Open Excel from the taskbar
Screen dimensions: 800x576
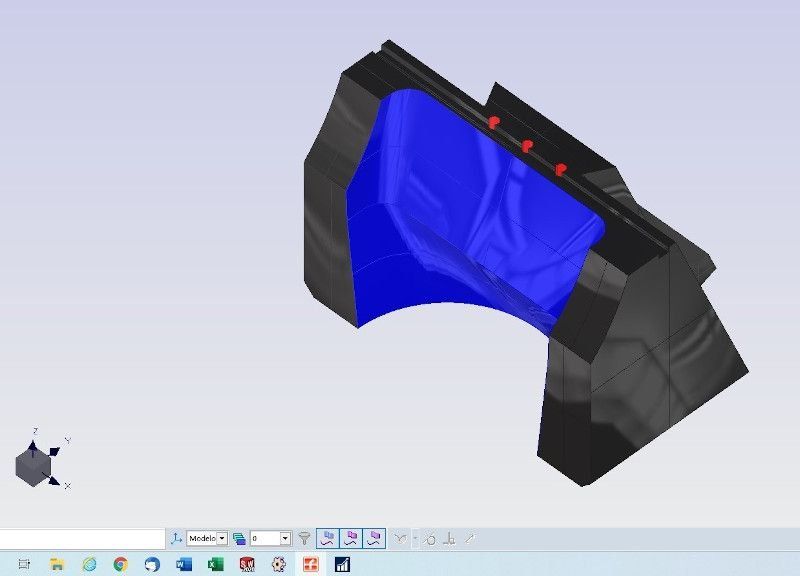[x=215, y=565]
